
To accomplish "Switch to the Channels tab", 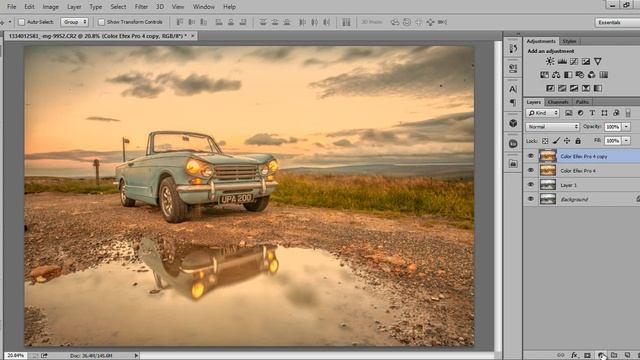I will 558,102.
